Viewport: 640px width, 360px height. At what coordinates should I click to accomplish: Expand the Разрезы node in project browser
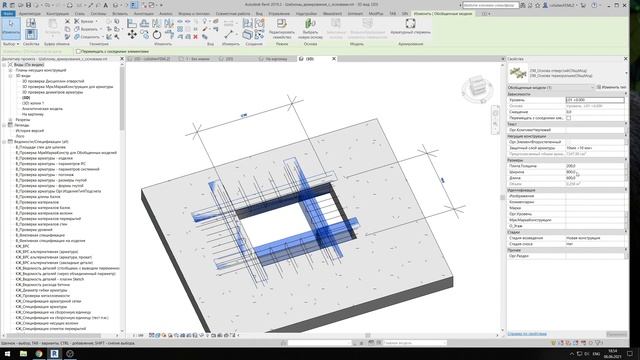point(11,120)
